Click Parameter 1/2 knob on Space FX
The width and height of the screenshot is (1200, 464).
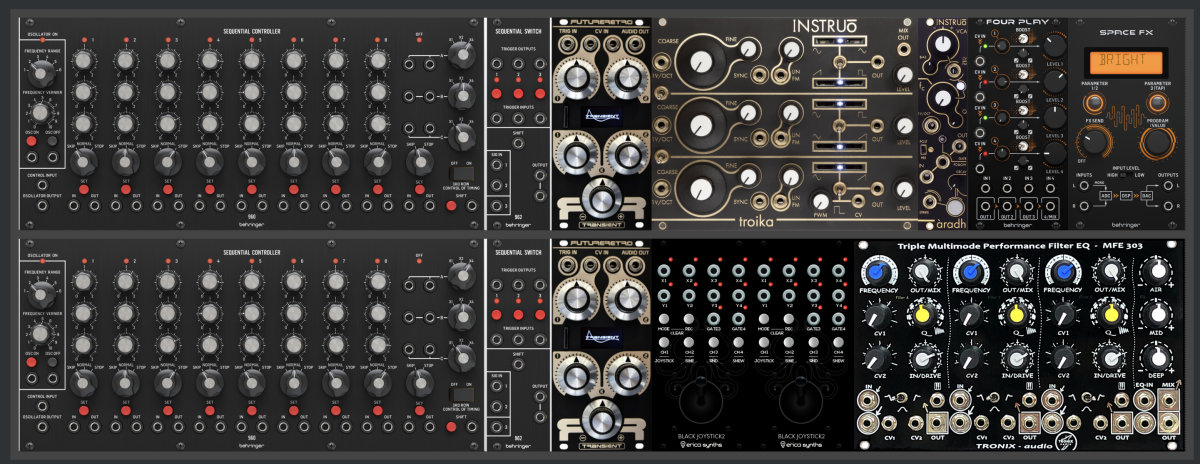1093,101
